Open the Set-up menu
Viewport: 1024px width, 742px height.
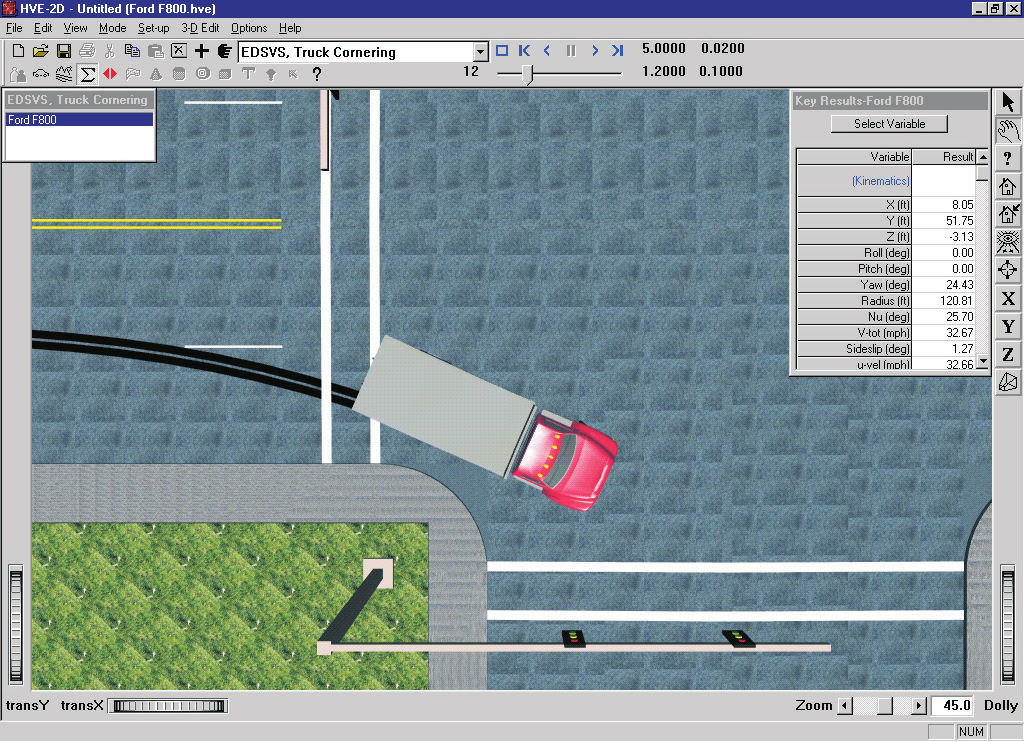point(153,28)
